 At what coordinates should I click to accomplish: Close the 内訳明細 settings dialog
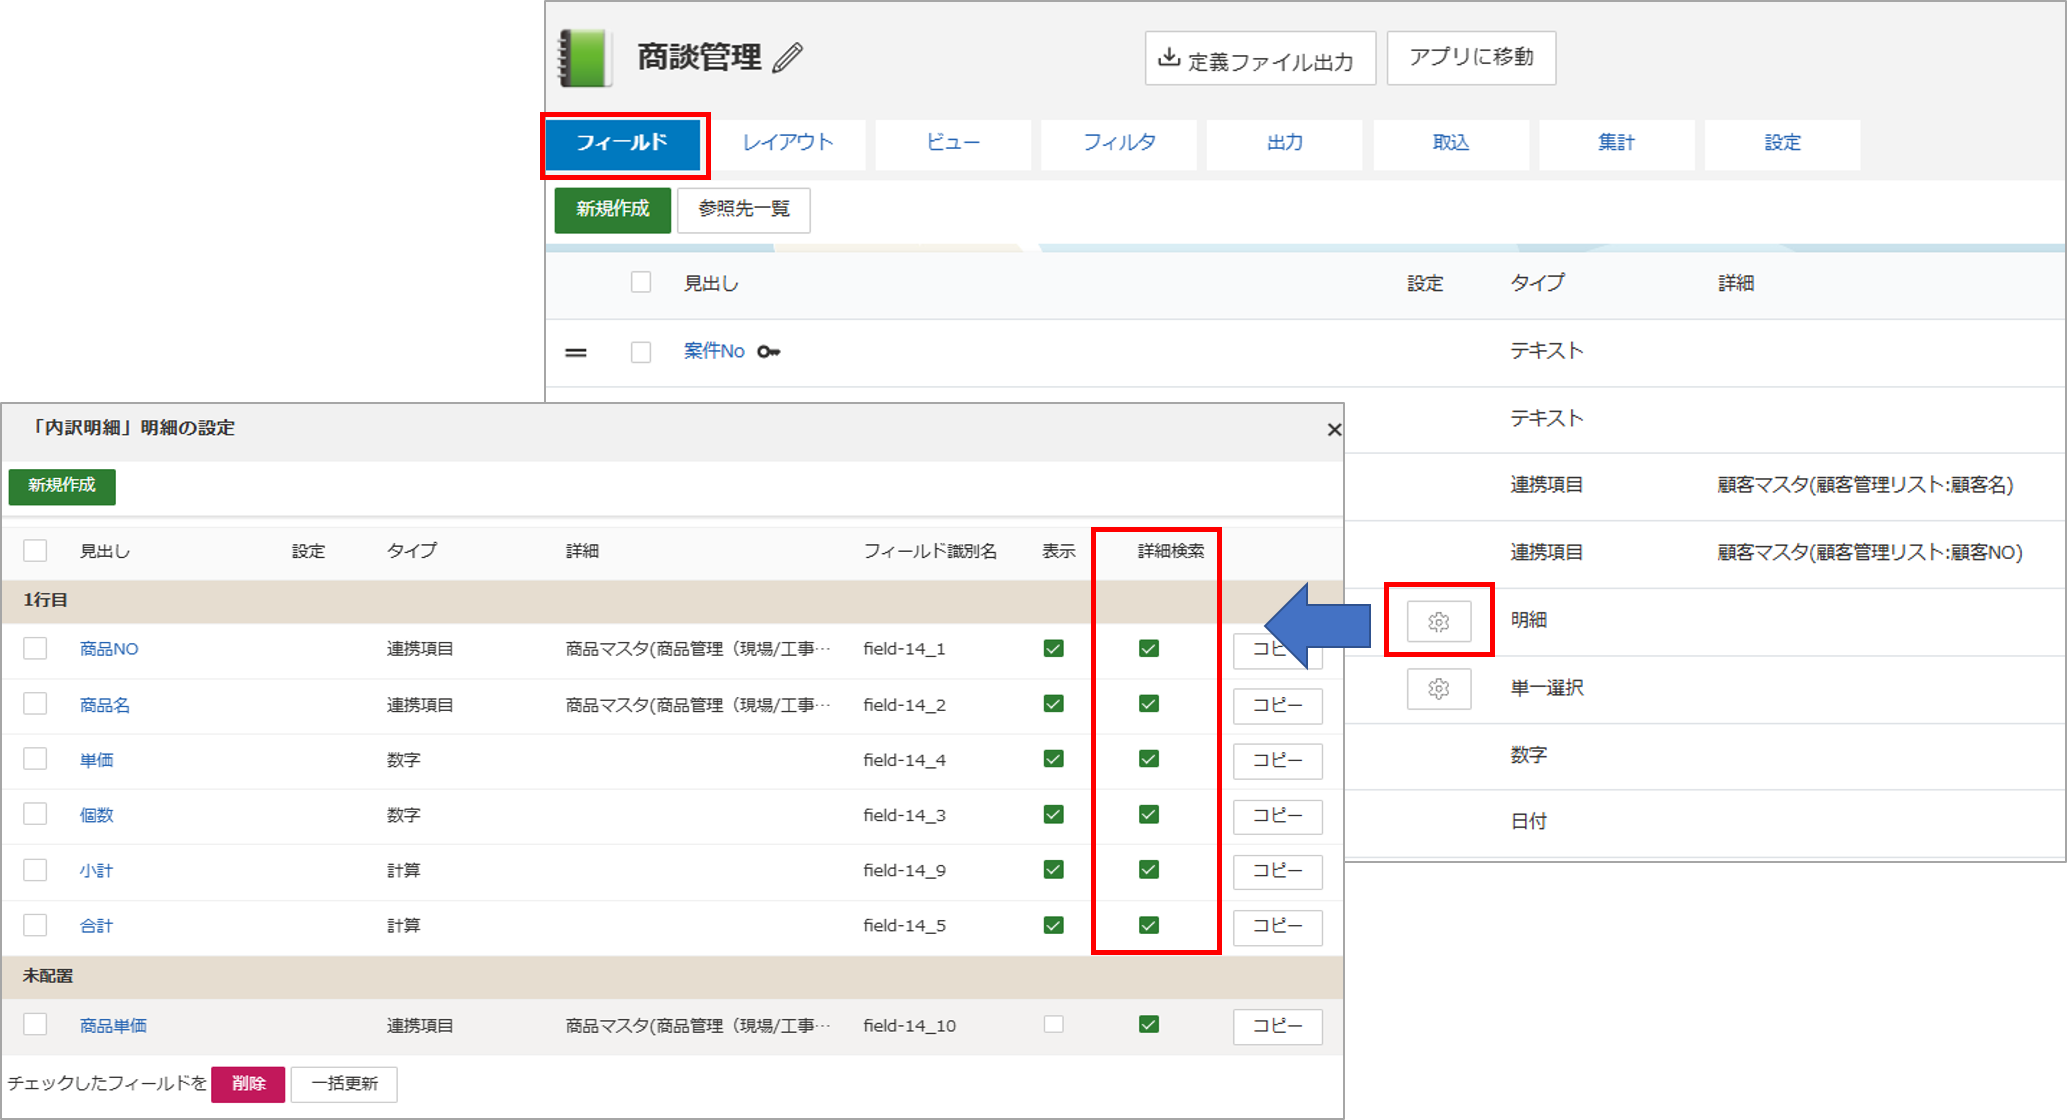1333,430
